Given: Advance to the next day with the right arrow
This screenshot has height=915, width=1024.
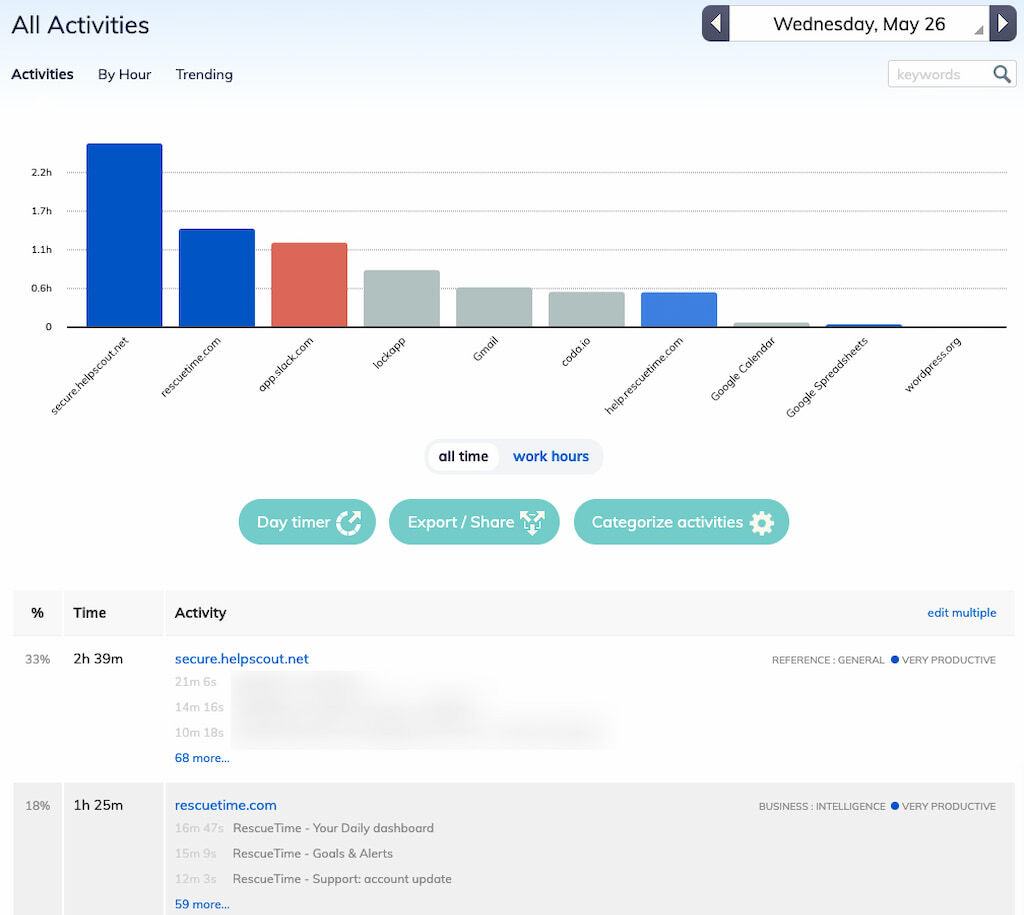Looking at the screenshot, I should tap(1003, 22).
